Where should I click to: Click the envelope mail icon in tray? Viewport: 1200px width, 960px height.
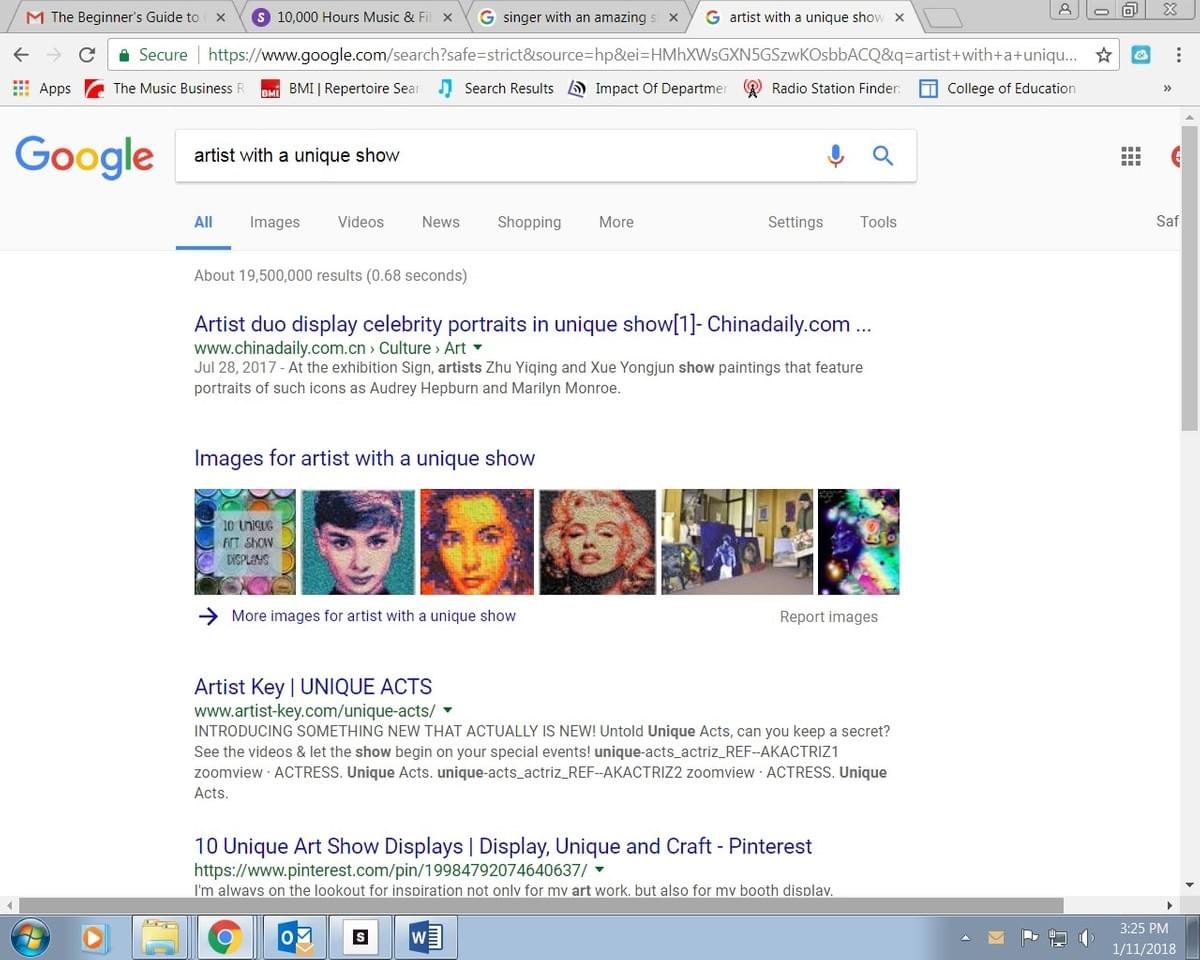(x=996, y=938)
